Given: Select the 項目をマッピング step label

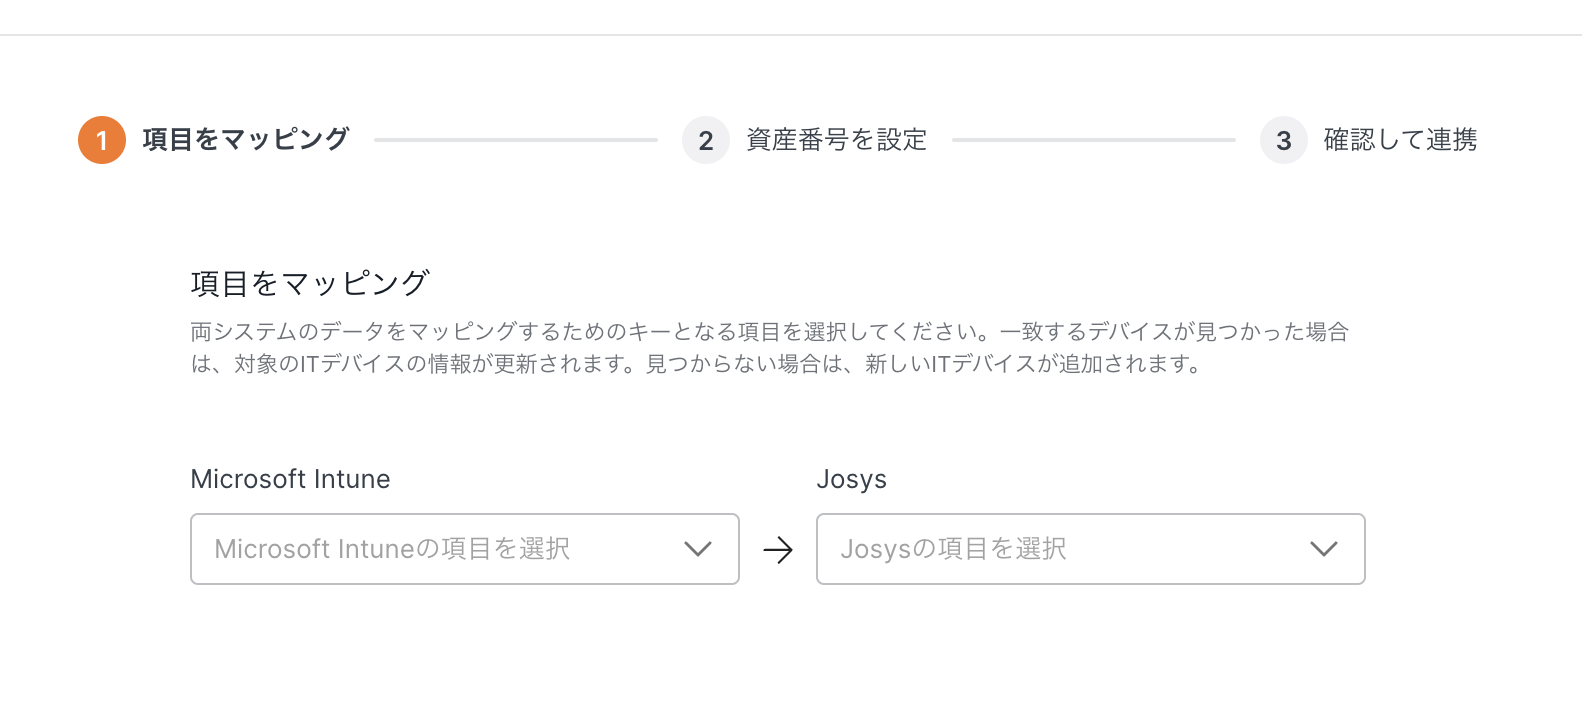Looking at the screenshot, I should pyautogui.click(x=246, y=139).
